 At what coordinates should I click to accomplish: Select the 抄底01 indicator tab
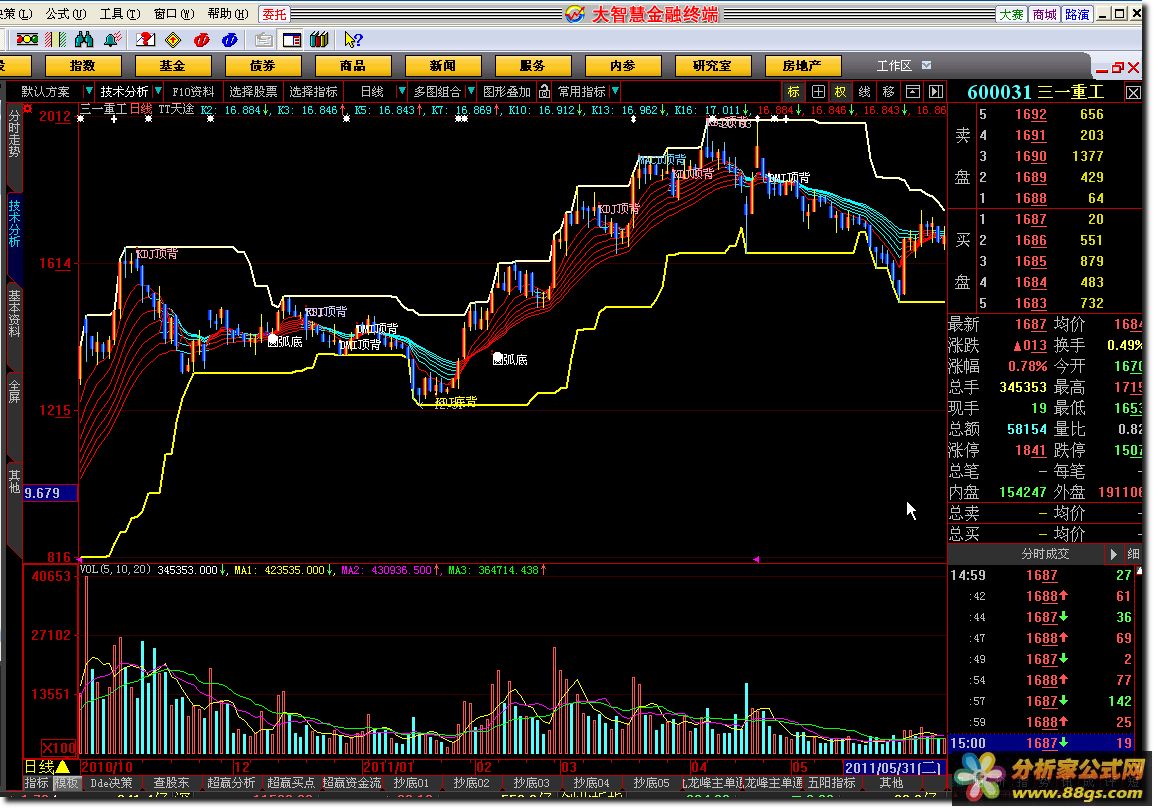(411, 783)
